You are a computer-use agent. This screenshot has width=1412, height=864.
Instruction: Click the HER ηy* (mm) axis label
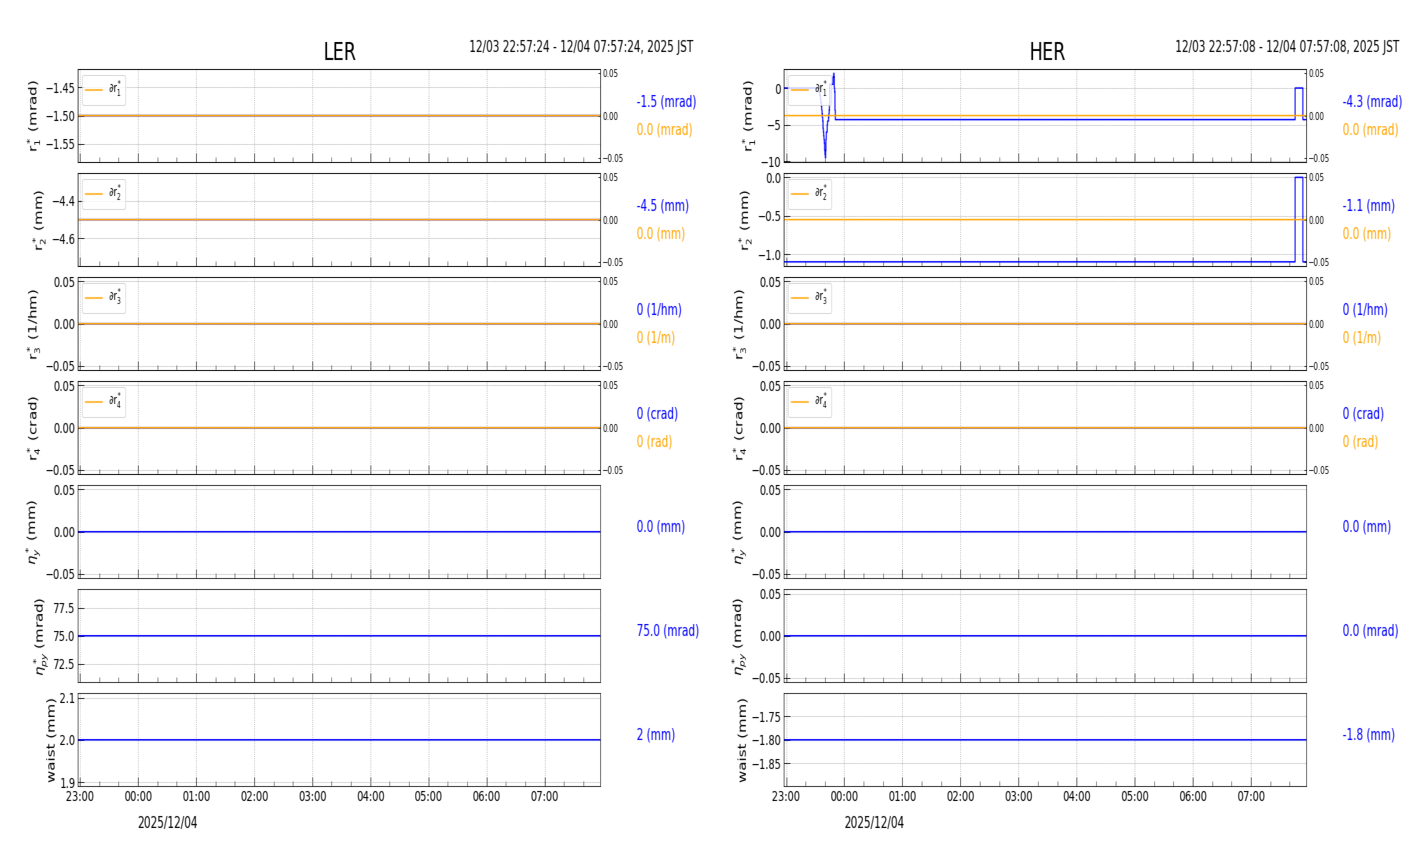(x=740, y=532)
